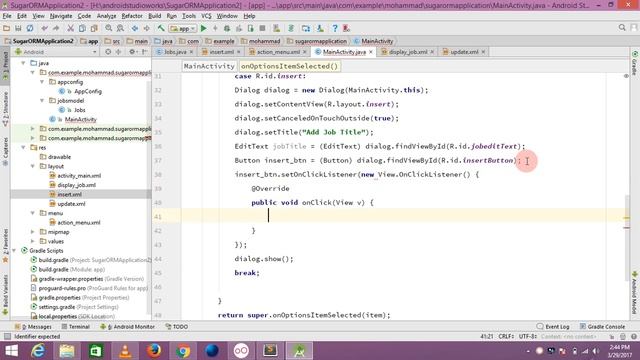Image resolution: width=640 pixels, height=360 pixels.
Task: Click the onOptionsItemSelected() breadcrumb
Action: click(289, 66)
